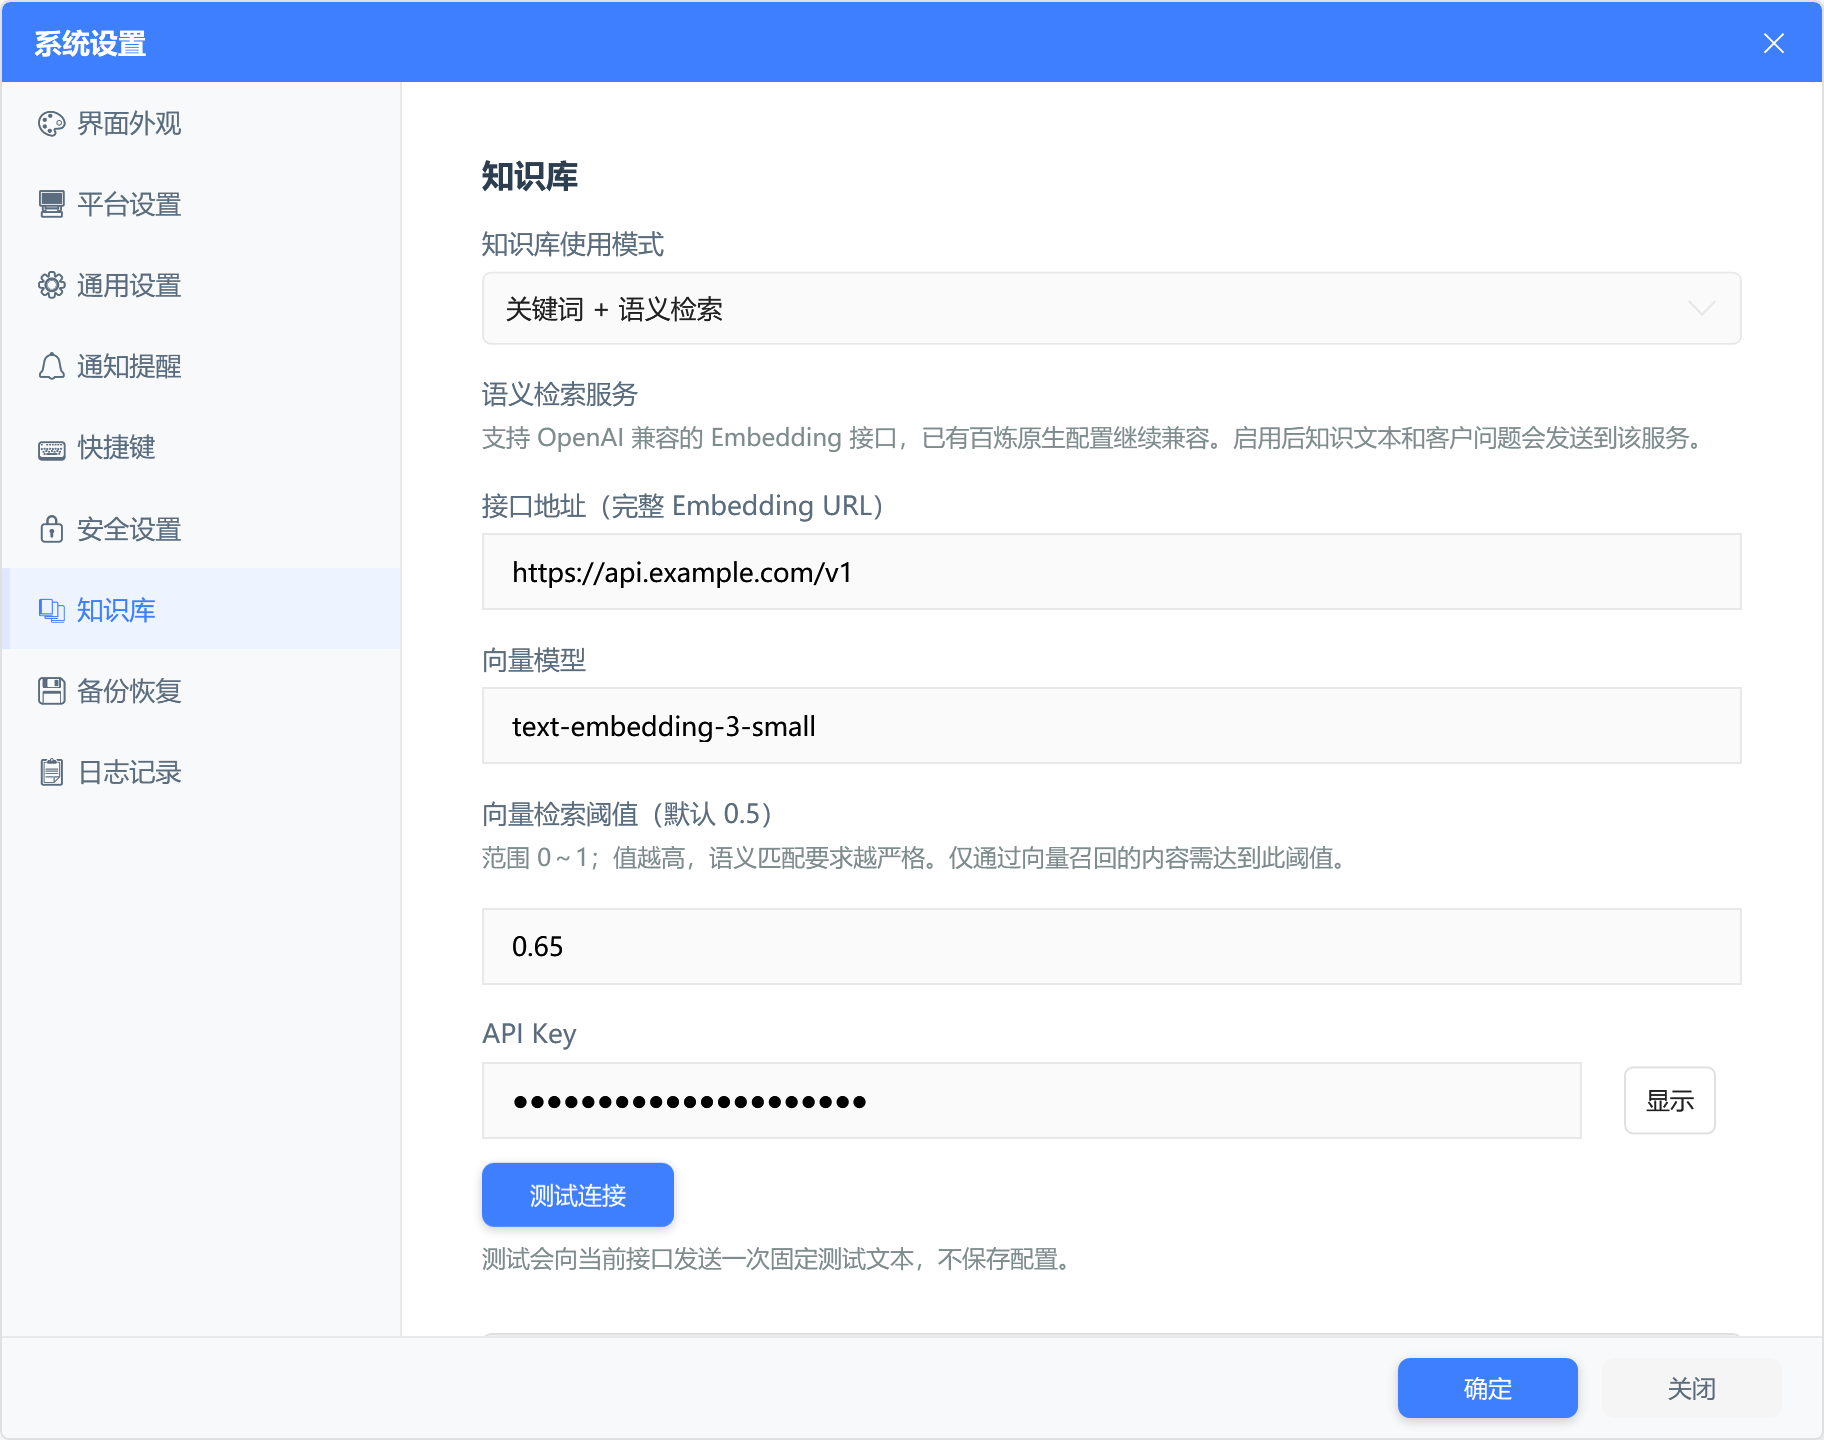Click the 范围 0～1 threshold hint text
The width and height of the screenshot is (1824, 1440).
918,858
